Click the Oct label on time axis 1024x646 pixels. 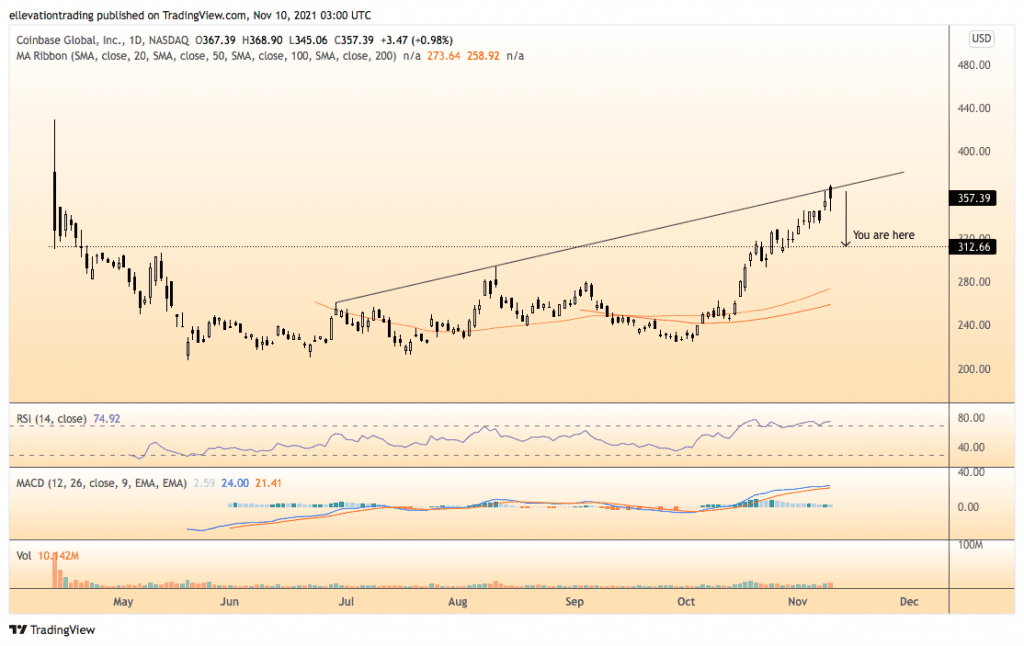(x=686, y=602)
